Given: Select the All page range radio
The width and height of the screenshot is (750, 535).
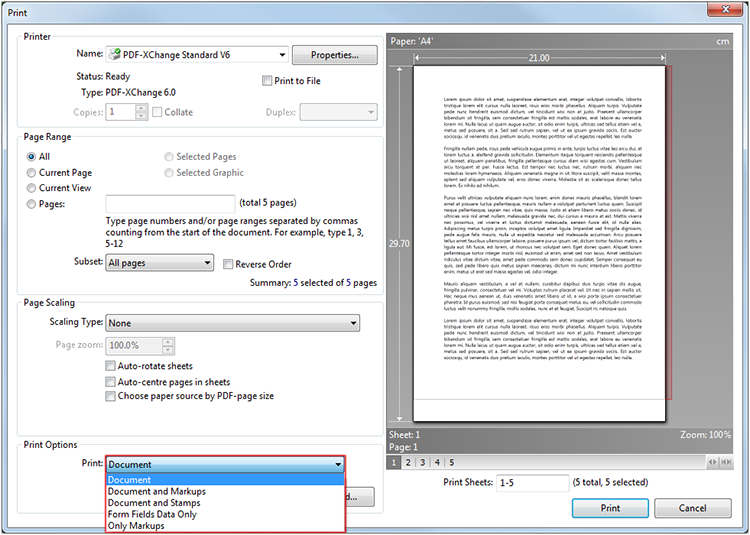Looking at the screenshot, I should (32, 157).
